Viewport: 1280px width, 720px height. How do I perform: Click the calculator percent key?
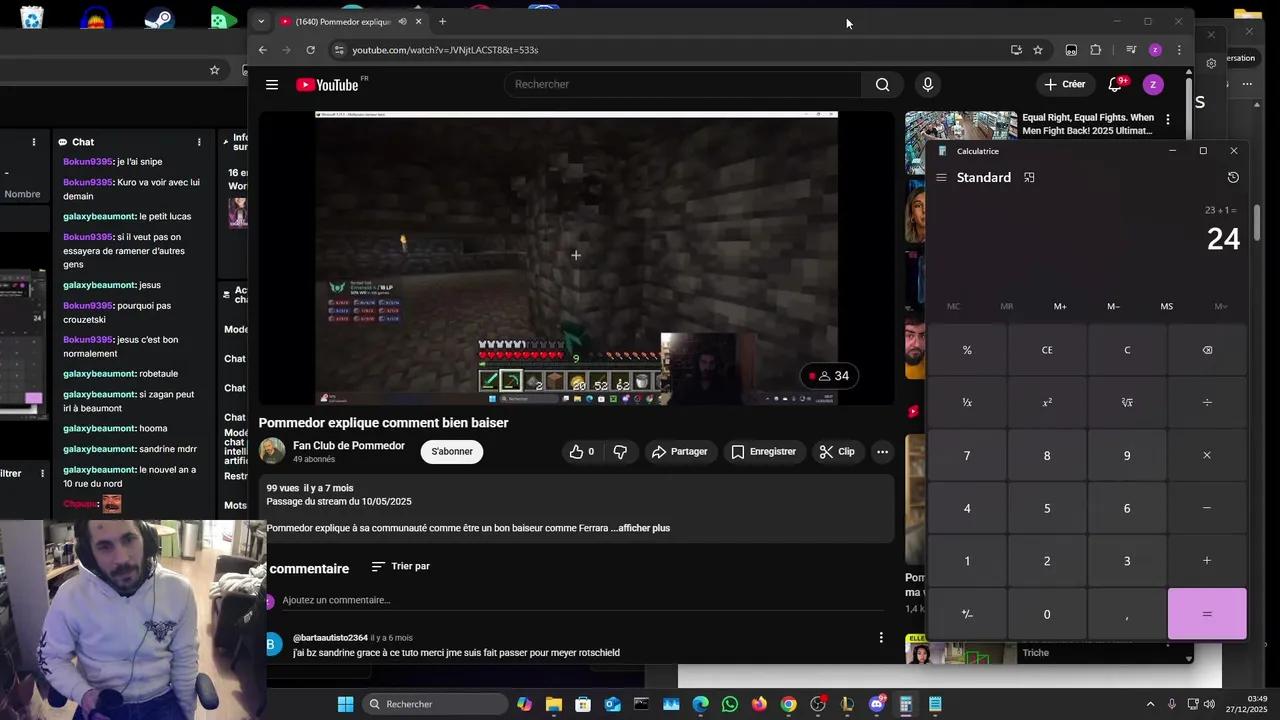pyautogui.click(x=967, y=350)
